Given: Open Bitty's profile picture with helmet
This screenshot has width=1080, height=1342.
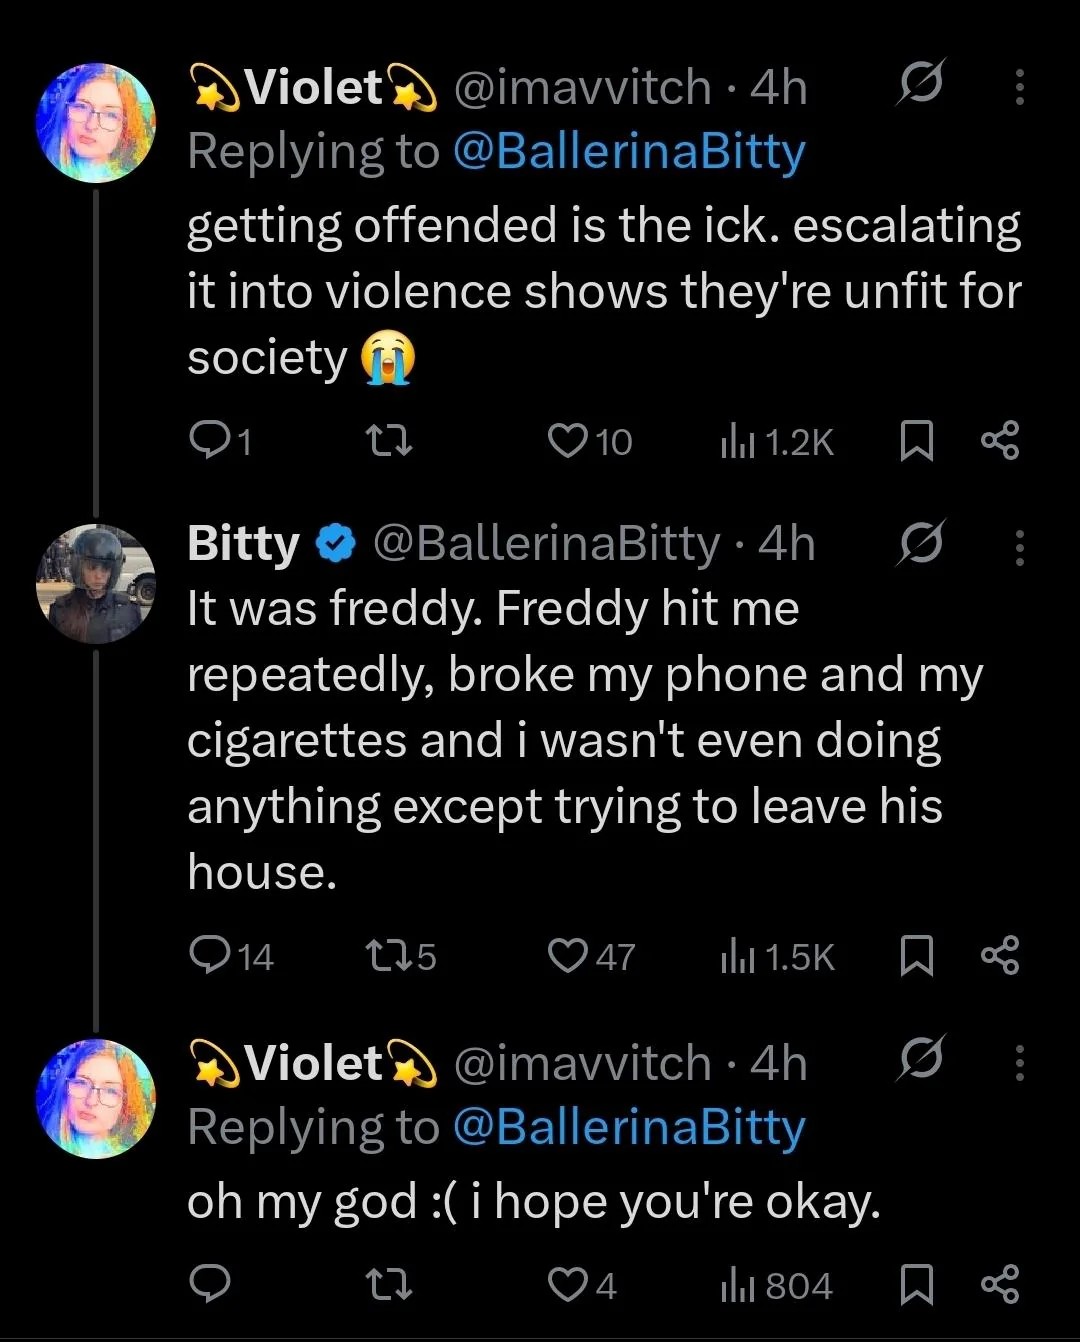Looking at the screenshot, I should coord(96,583).
